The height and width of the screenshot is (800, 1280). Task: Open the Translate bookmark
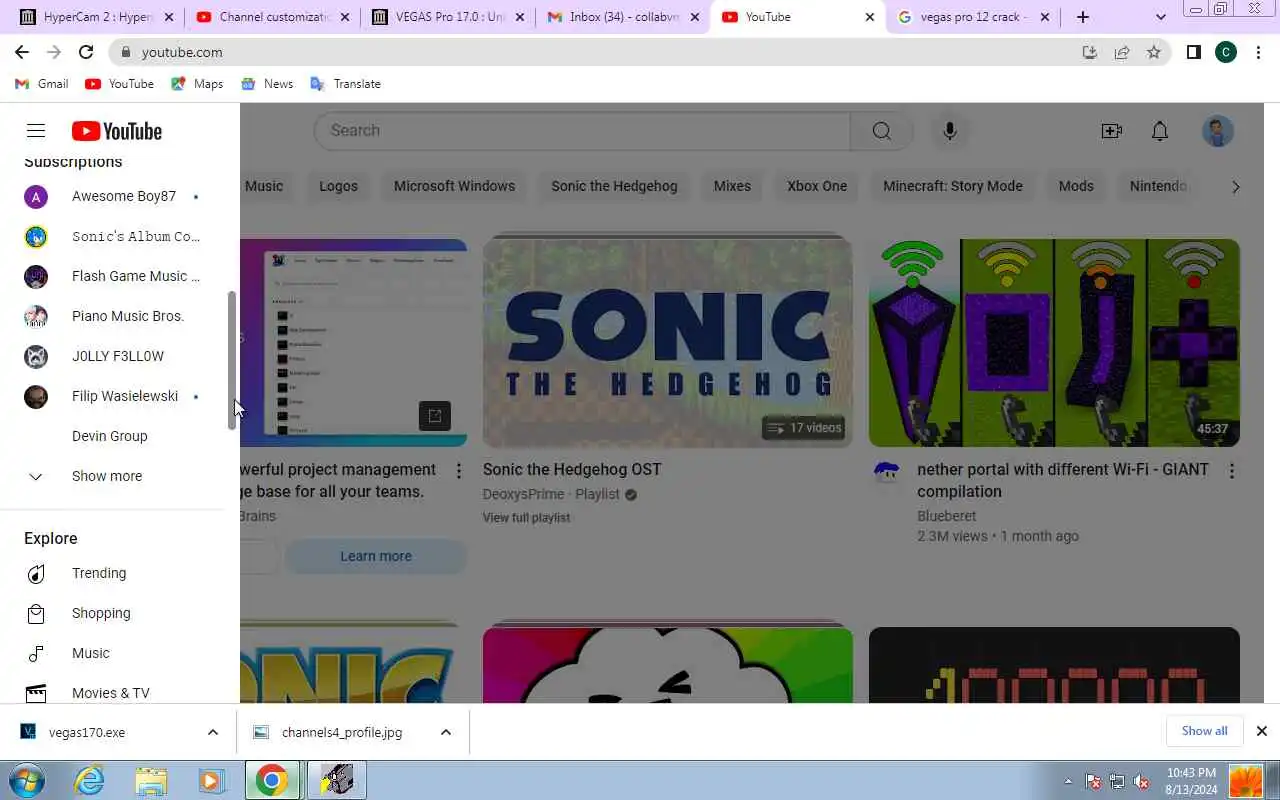coord(346,84)
